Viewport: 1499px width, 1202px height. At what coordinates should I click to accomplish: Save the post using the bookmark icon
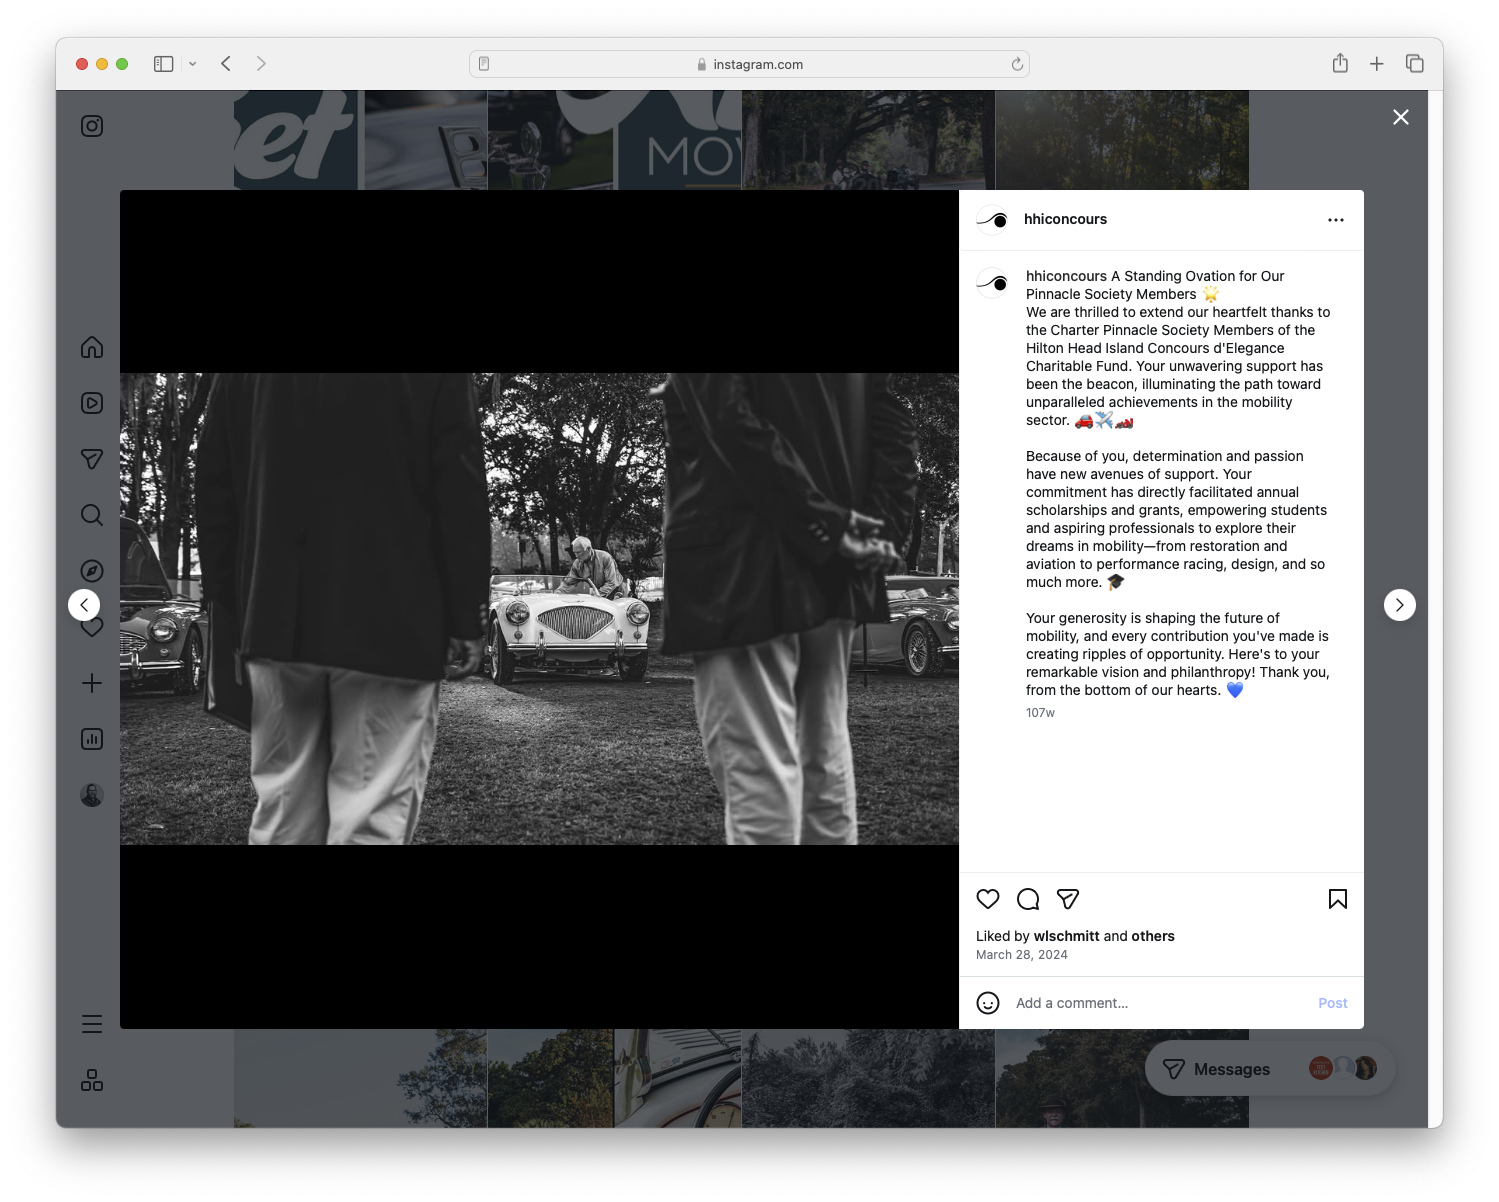[1337, 899]
